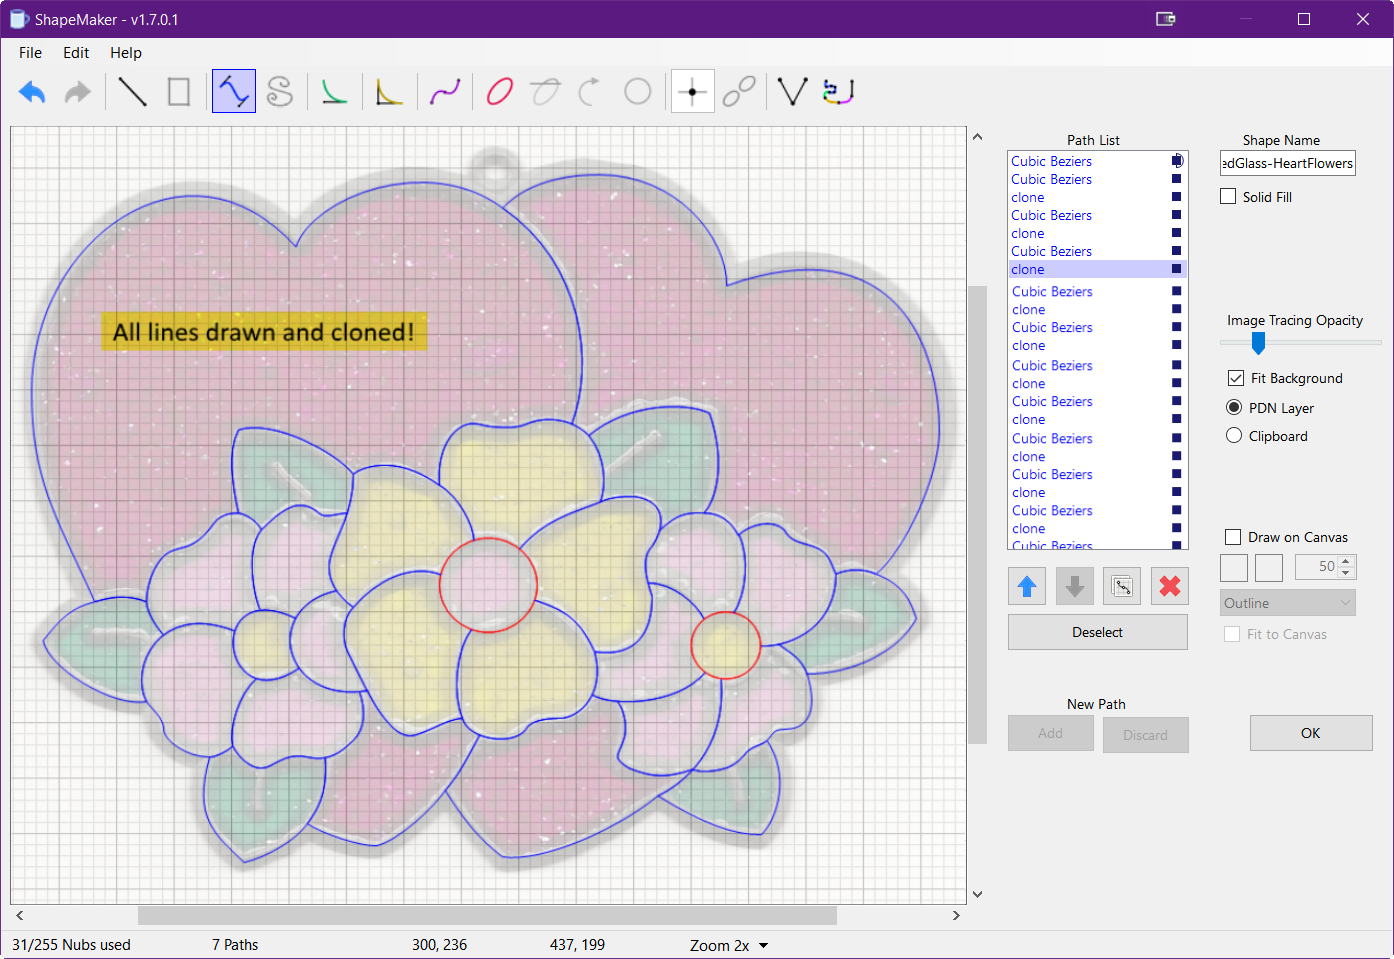Click the V-shaped close path icon
1394x959 pixels.
pyautogui.click(x=792, y=92)
